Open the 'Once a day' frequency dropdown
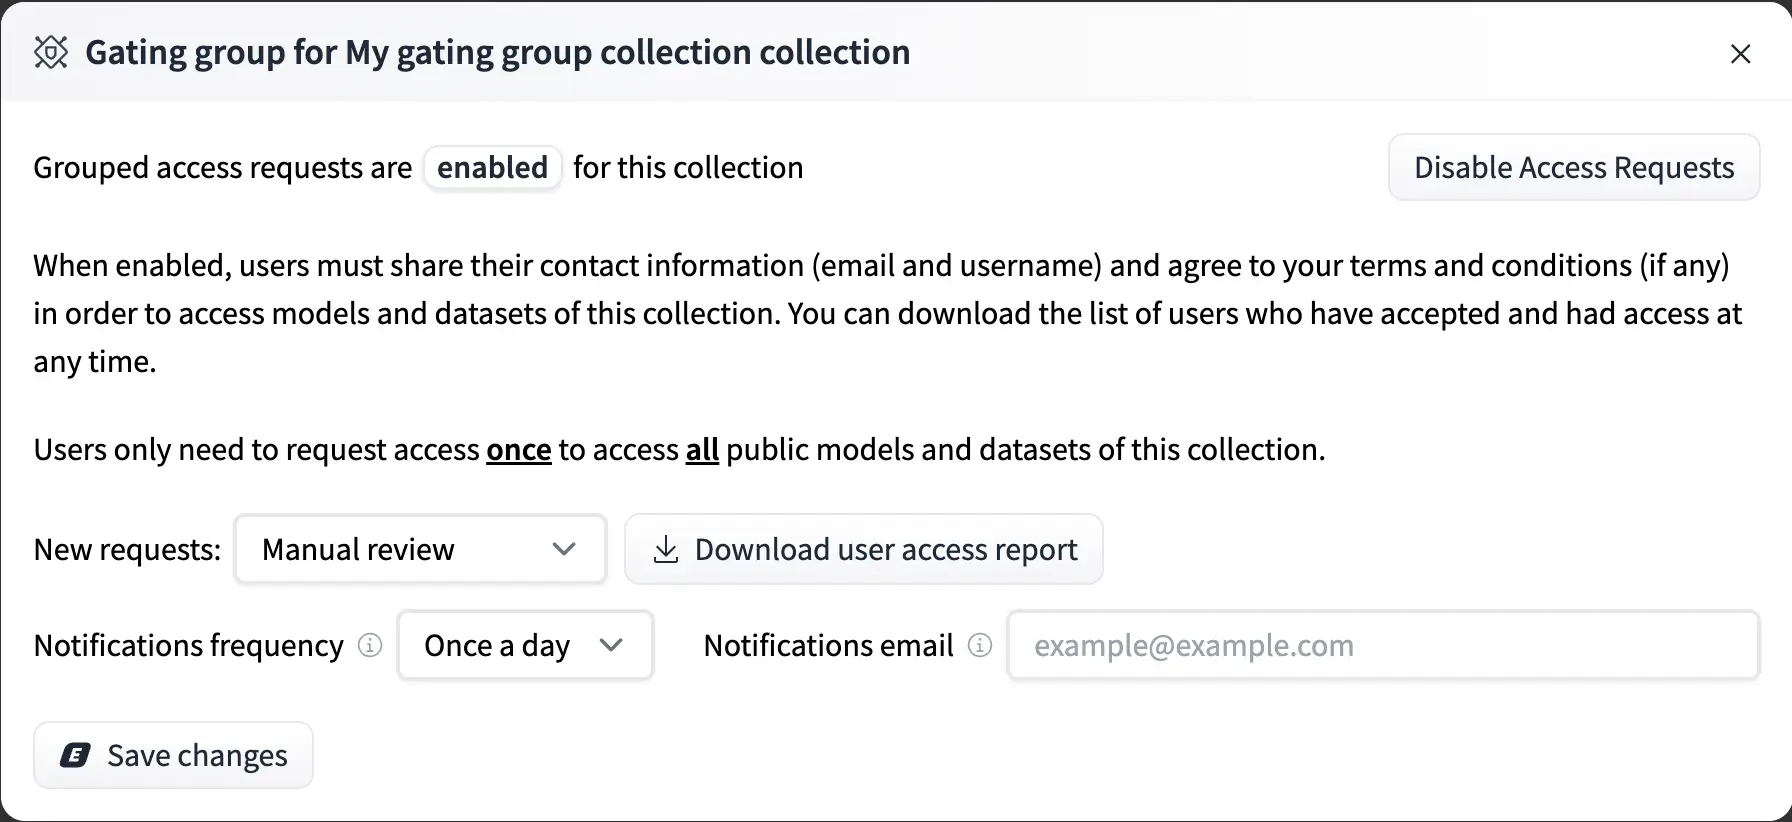The width and height of the screenshot is (1792, 822). coord(524,646)
